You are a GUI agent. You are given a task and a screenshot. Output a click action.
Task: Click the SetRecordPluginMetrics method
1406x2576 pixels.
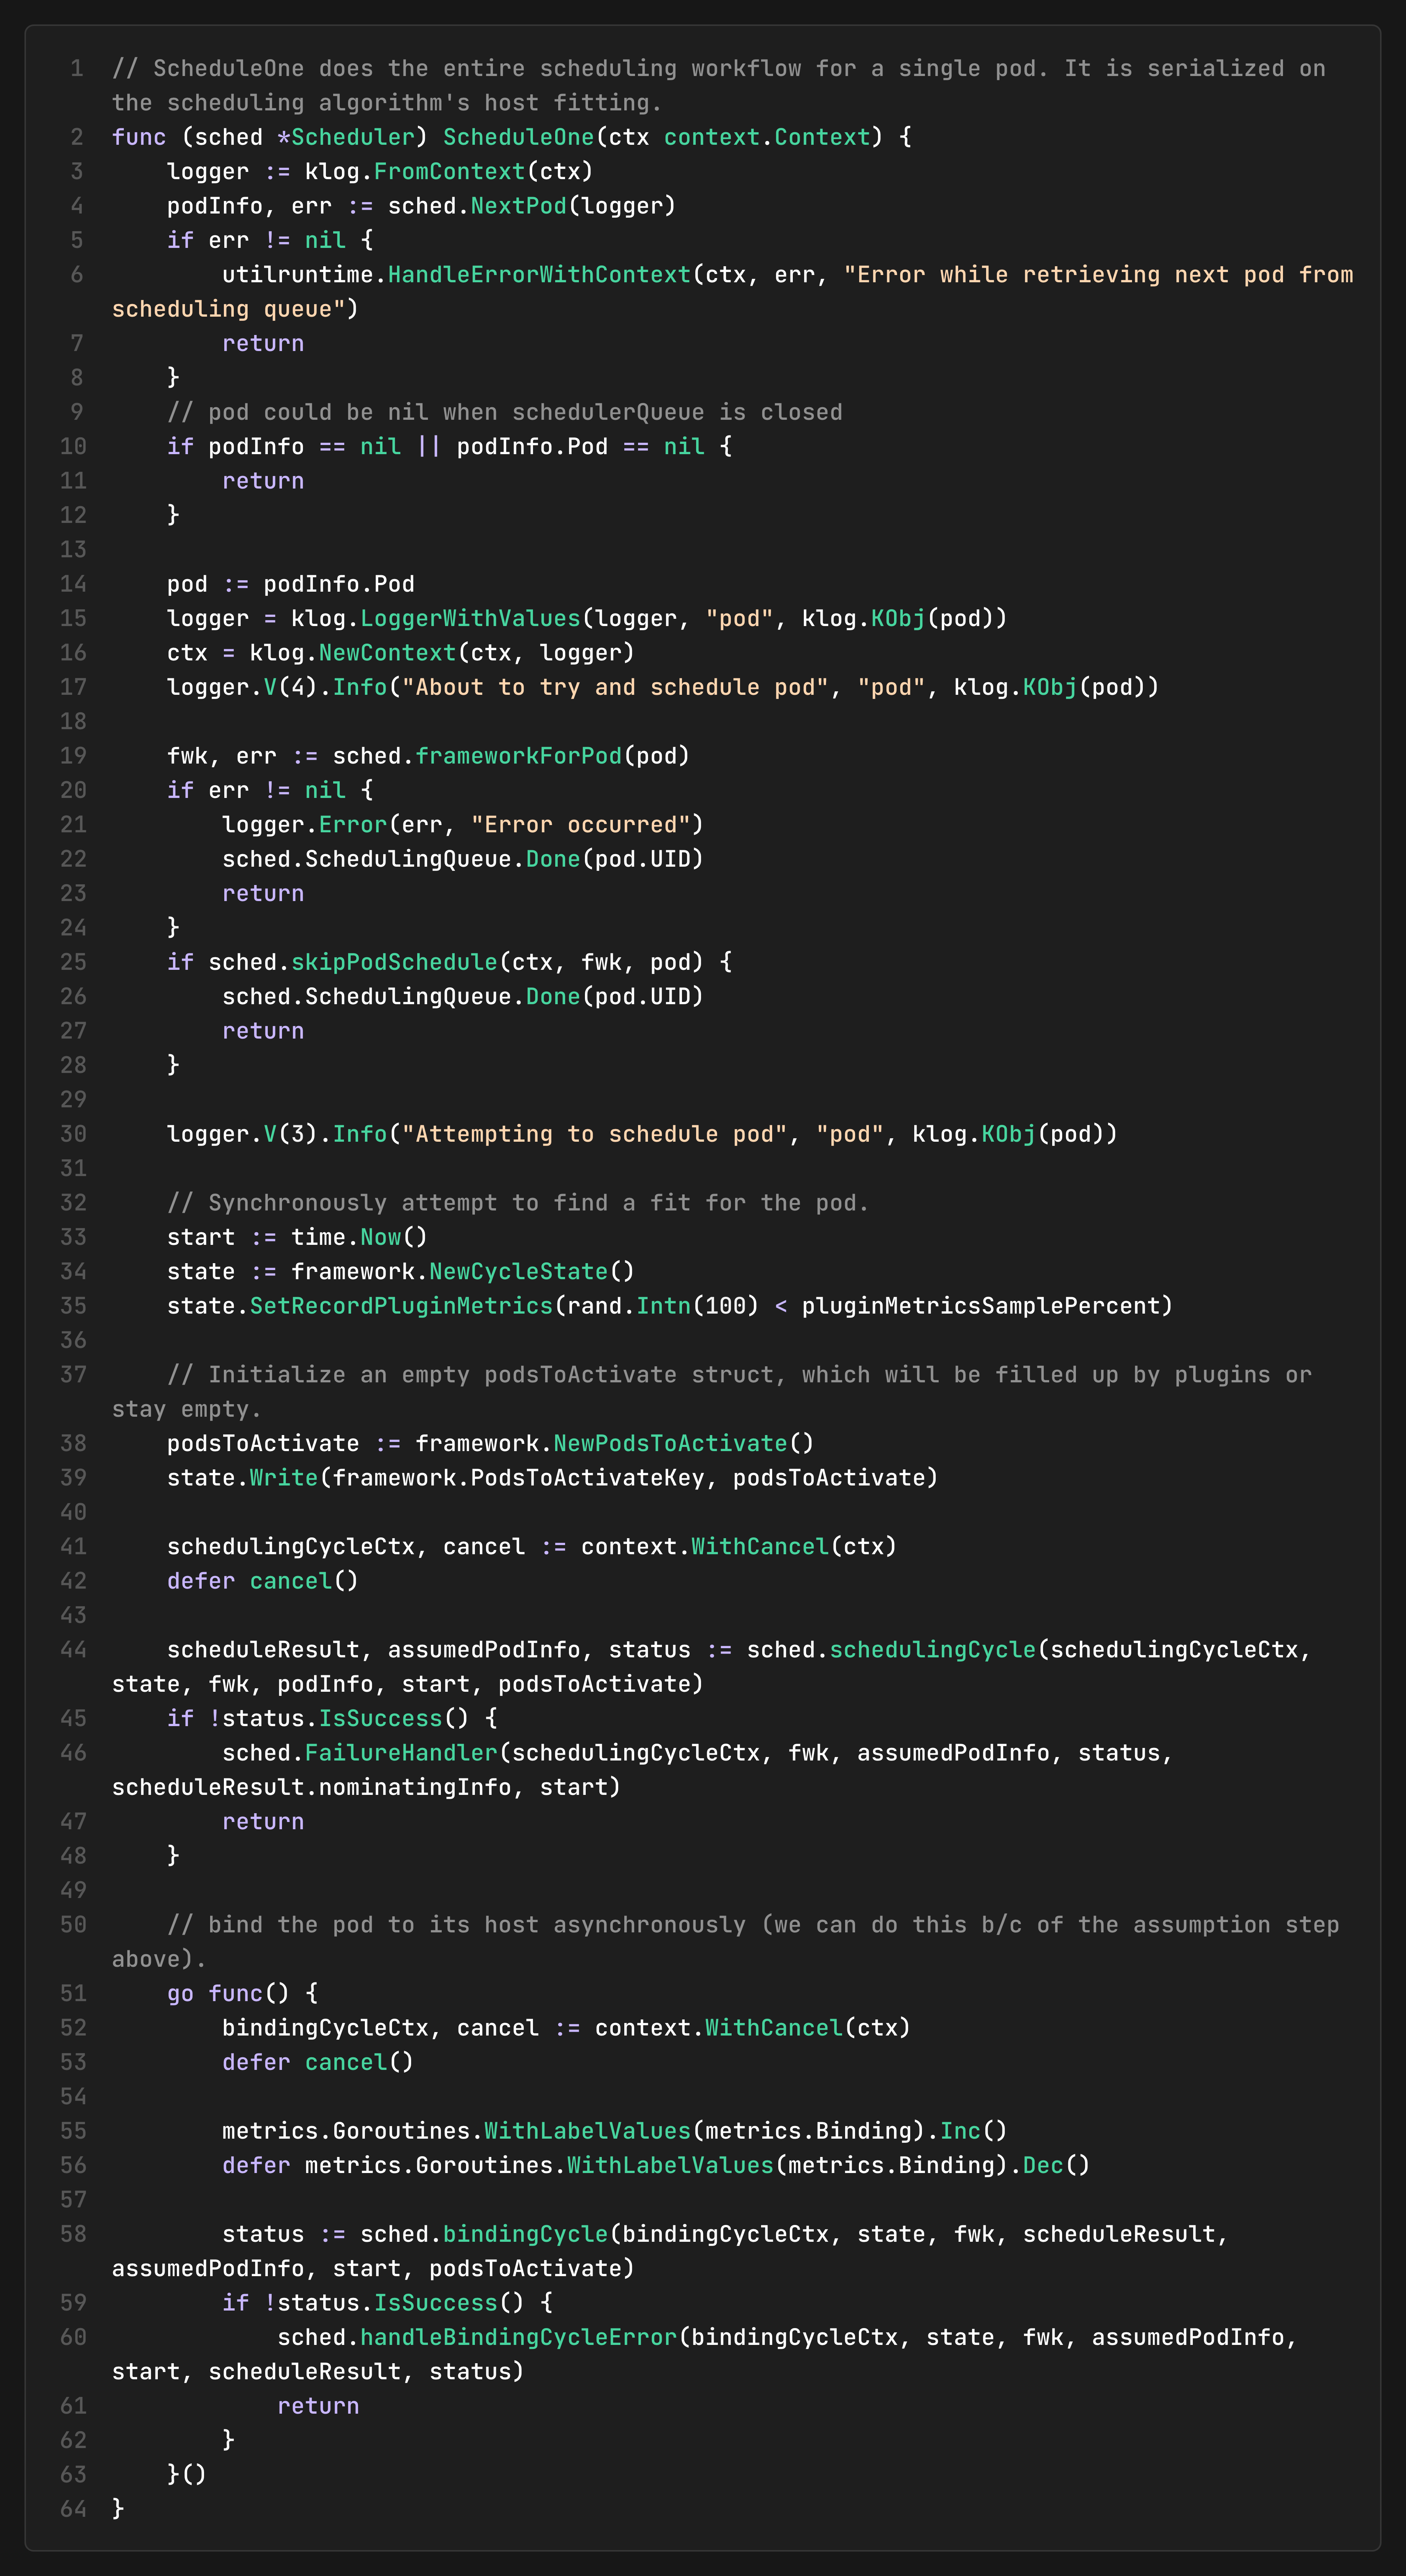(x=401, y=1306)
